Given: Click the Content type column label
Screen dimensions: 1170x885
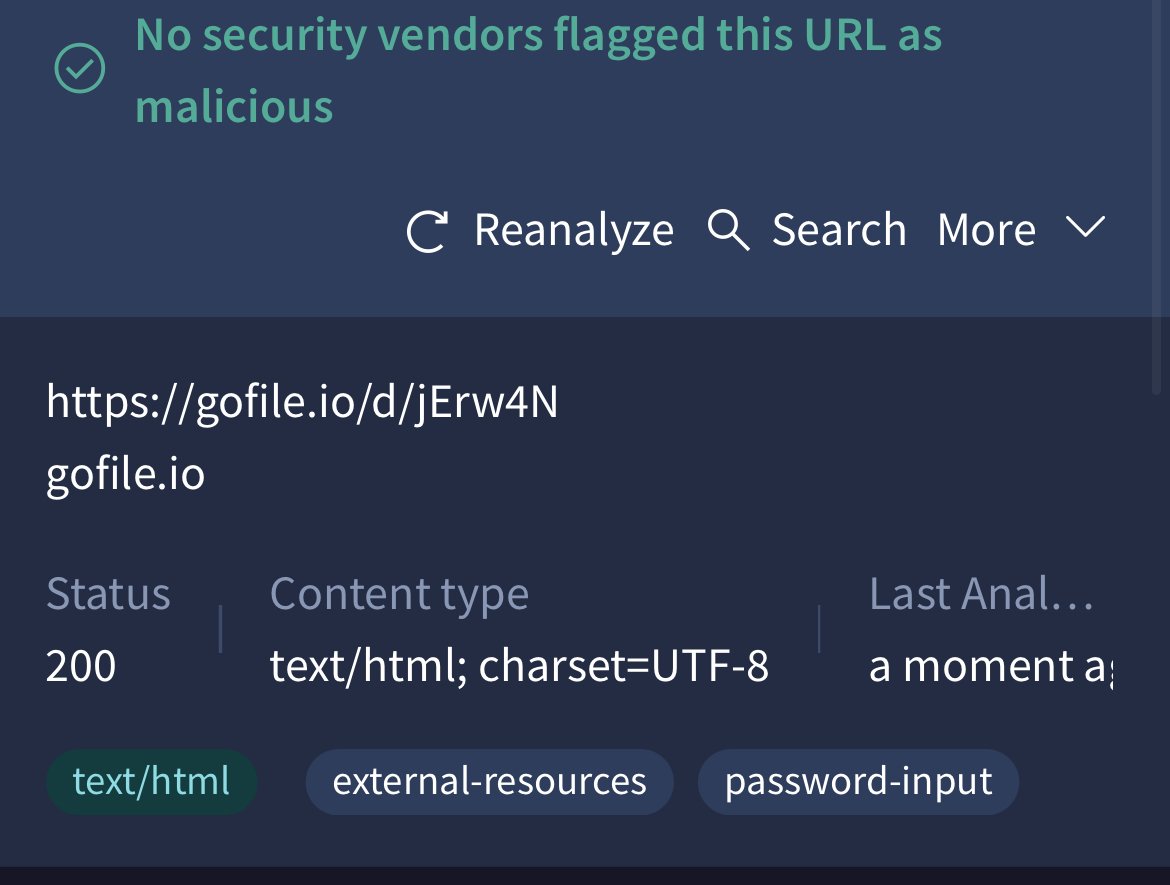Looking at the screenshot, I should (399, 594).
